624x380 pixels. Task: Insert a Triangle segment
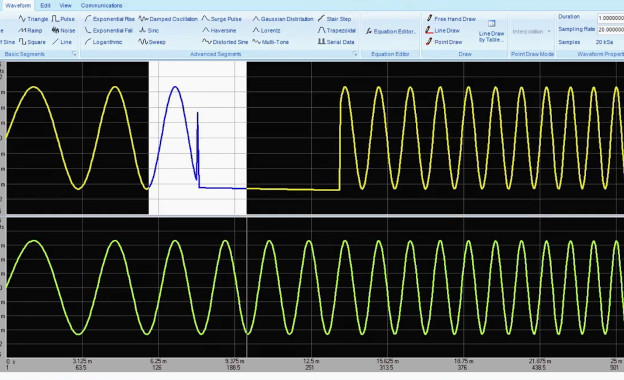click(33, 19)
